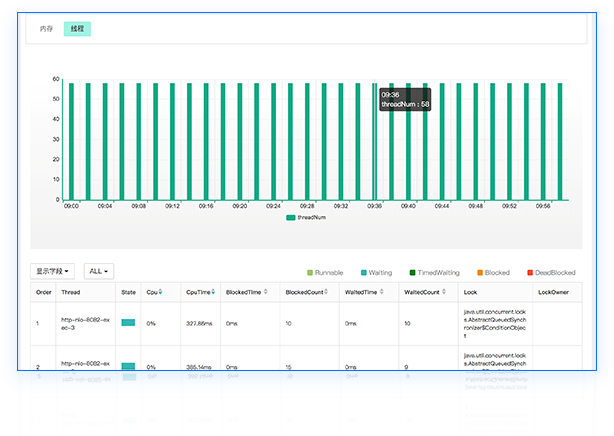Click the CpuTime sort arrow icon
The height and width of the screenshot is (436, 614).
[x=213, y=292]
